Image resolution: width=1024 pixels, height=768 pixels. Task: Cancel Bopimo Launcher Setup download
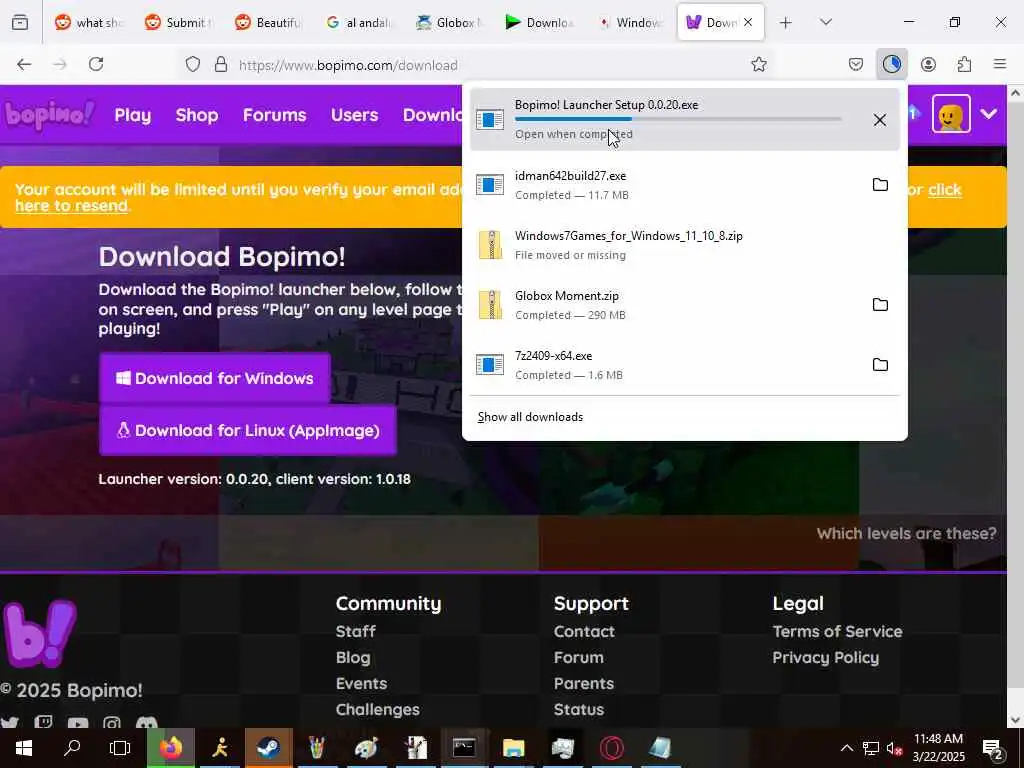click(x=880, y=120)
